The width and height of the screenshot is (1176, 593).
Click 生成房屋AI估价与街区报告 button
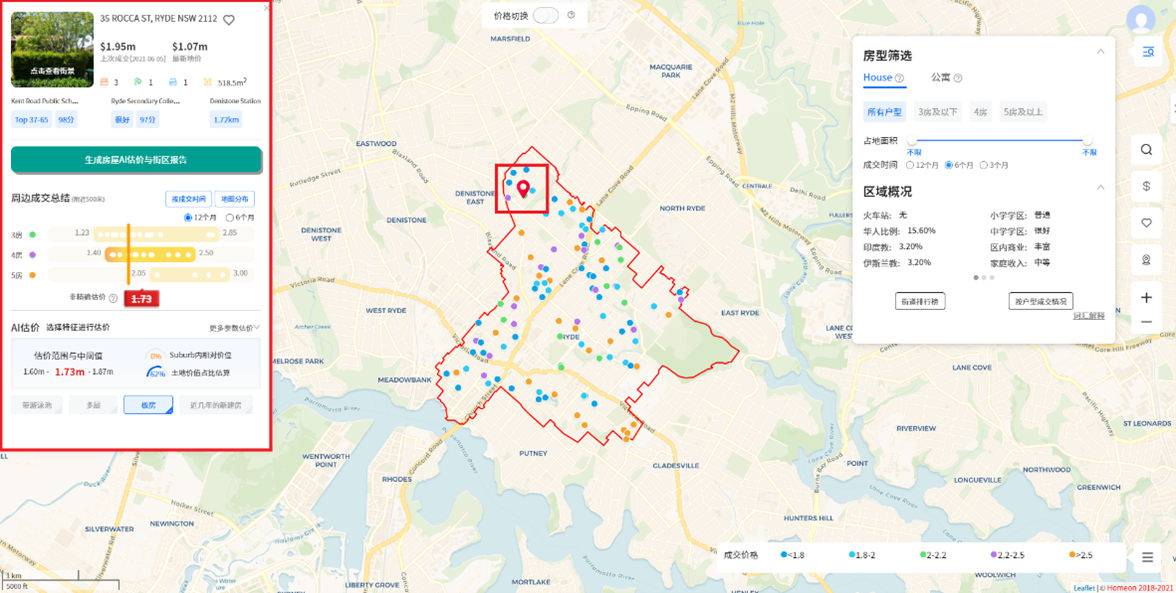[136, 160]
